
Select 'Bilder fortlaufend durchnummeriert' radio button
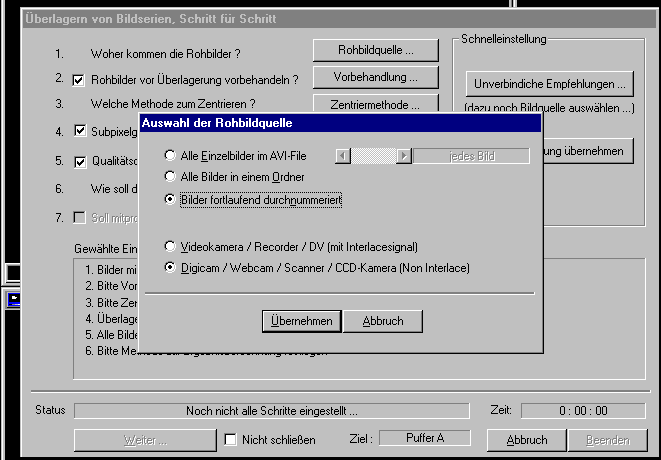point(170,200)
